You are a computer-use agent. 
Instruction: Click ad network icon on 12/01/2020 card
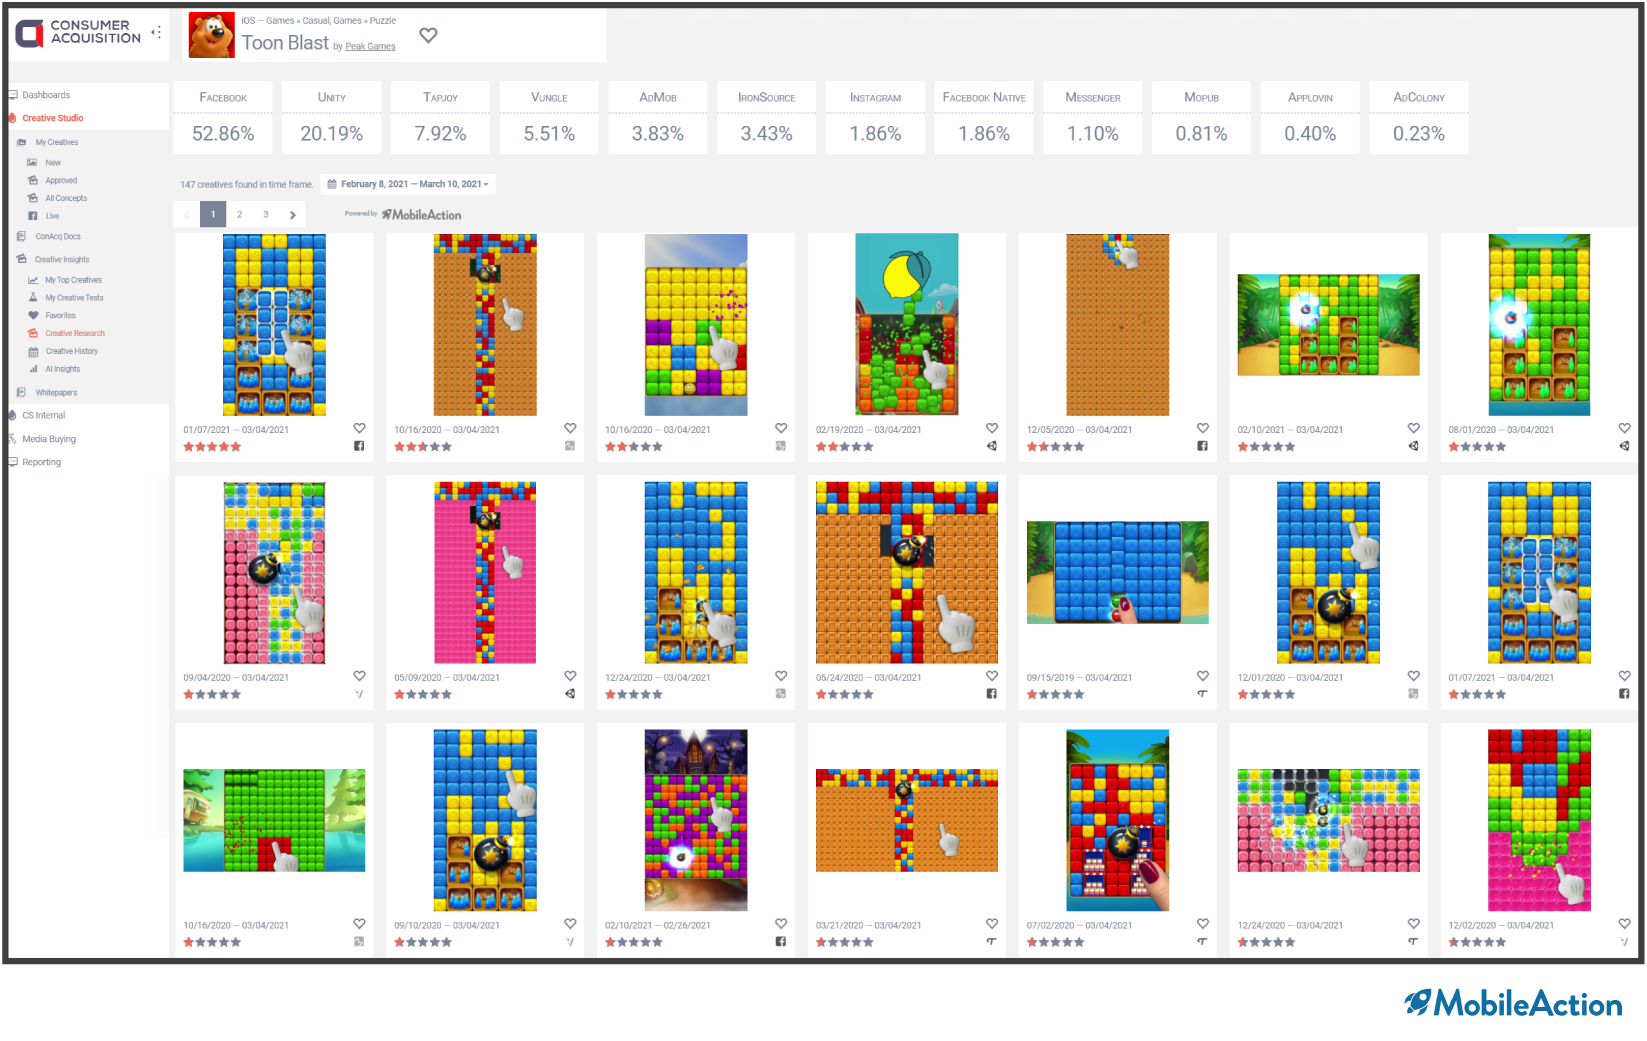click(1413, 693)
